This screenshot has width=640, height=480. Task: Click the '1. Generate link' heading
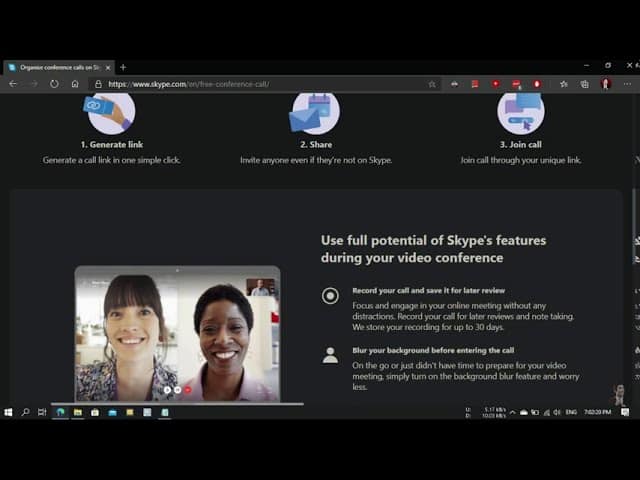[x=112, y=144]
